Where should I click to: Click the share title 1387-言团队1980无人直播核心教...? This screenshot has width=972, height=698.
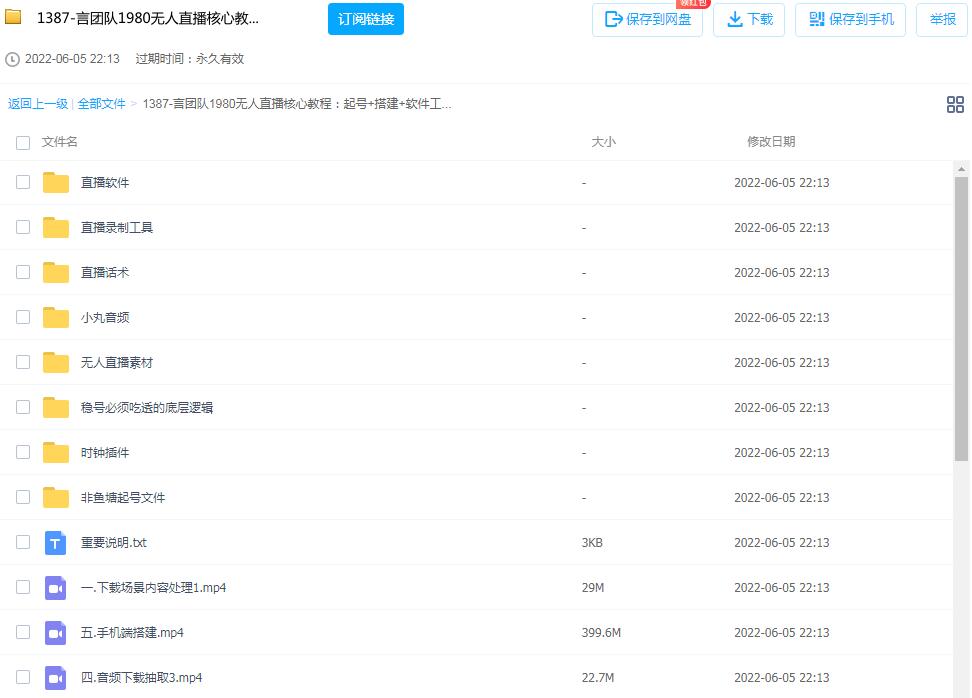pos(148,18)
